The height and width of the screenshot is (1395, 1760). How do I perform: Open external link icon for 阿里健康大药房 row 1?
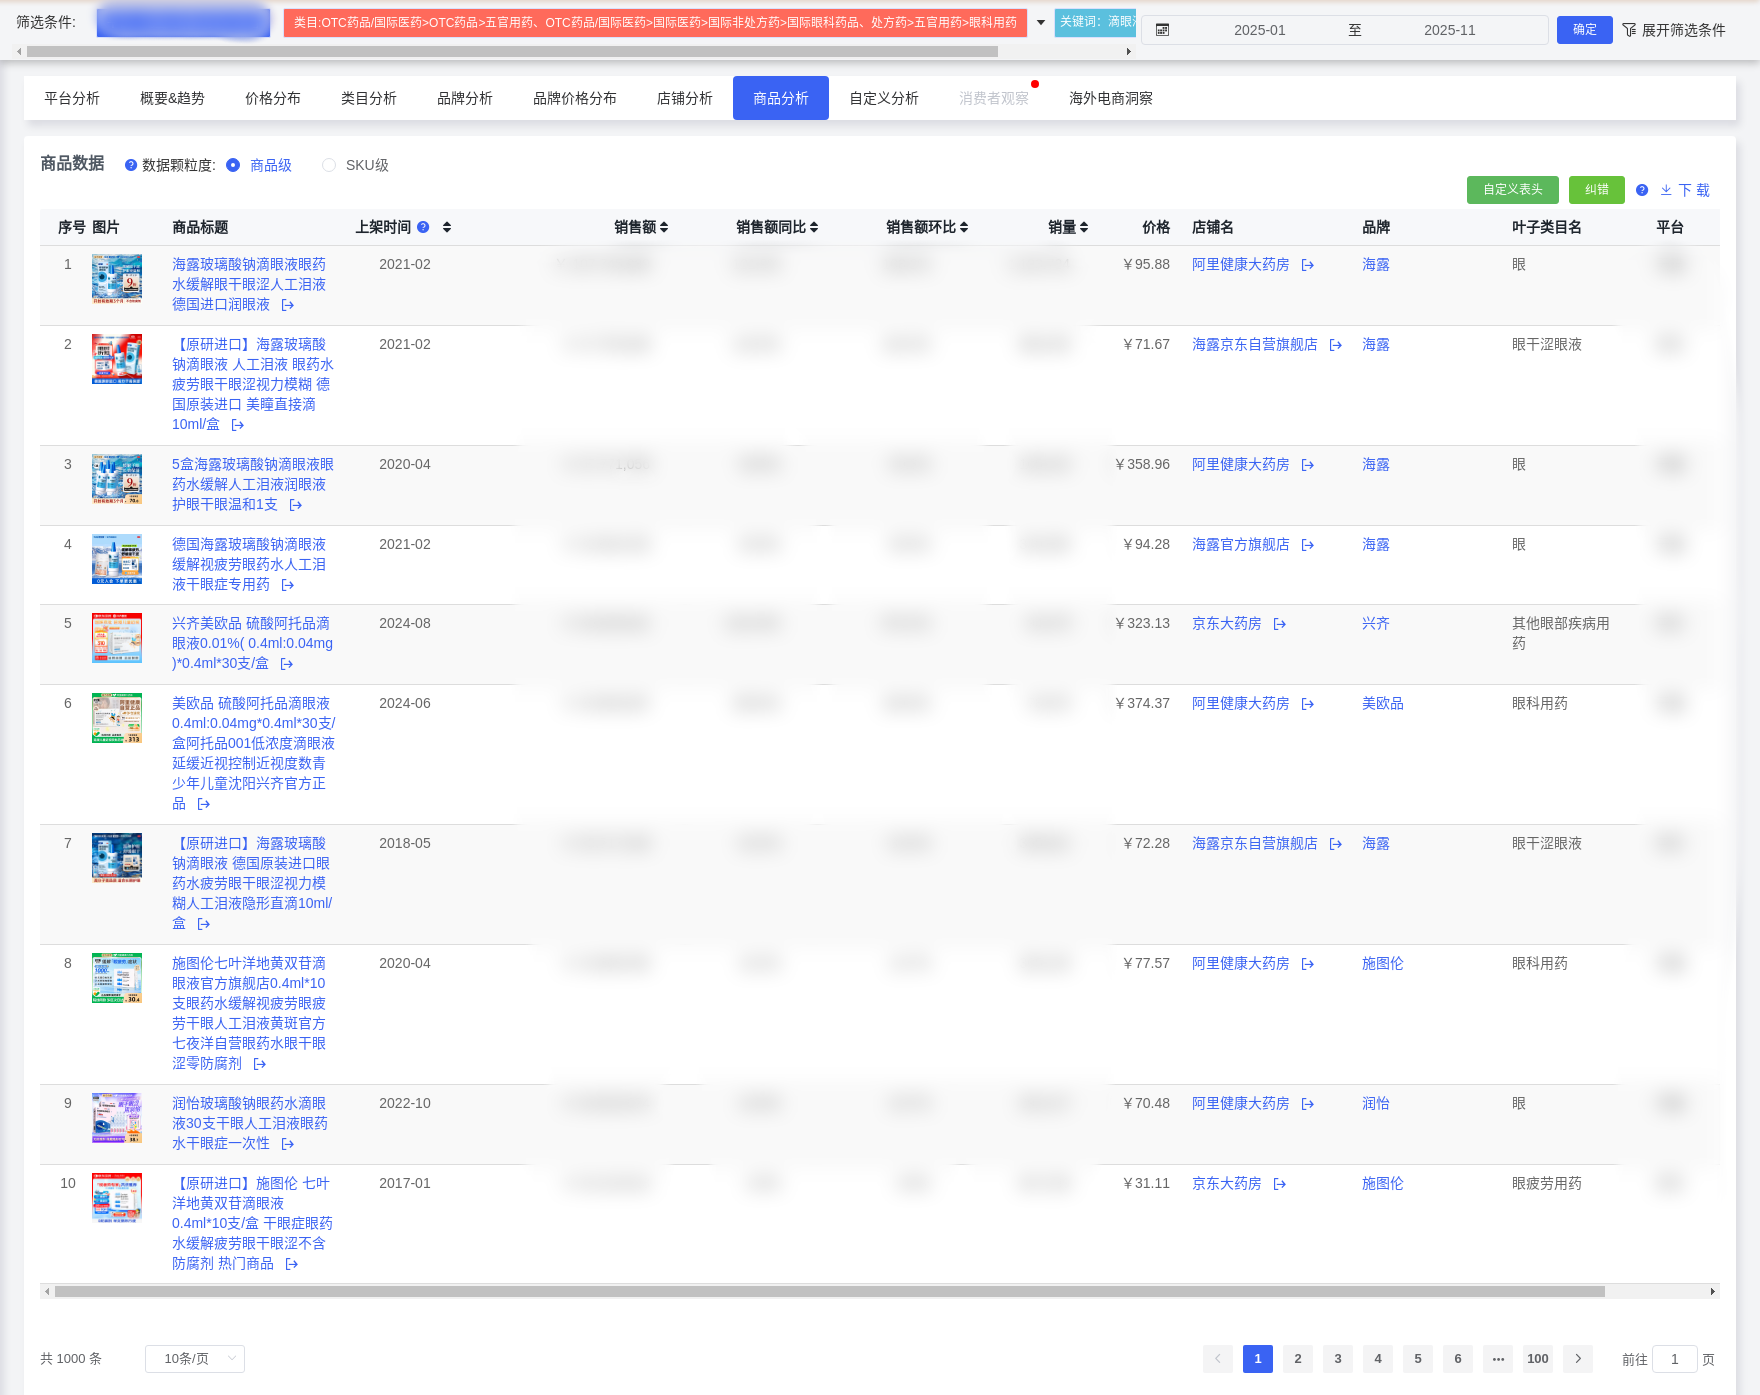coord(1308,265)
